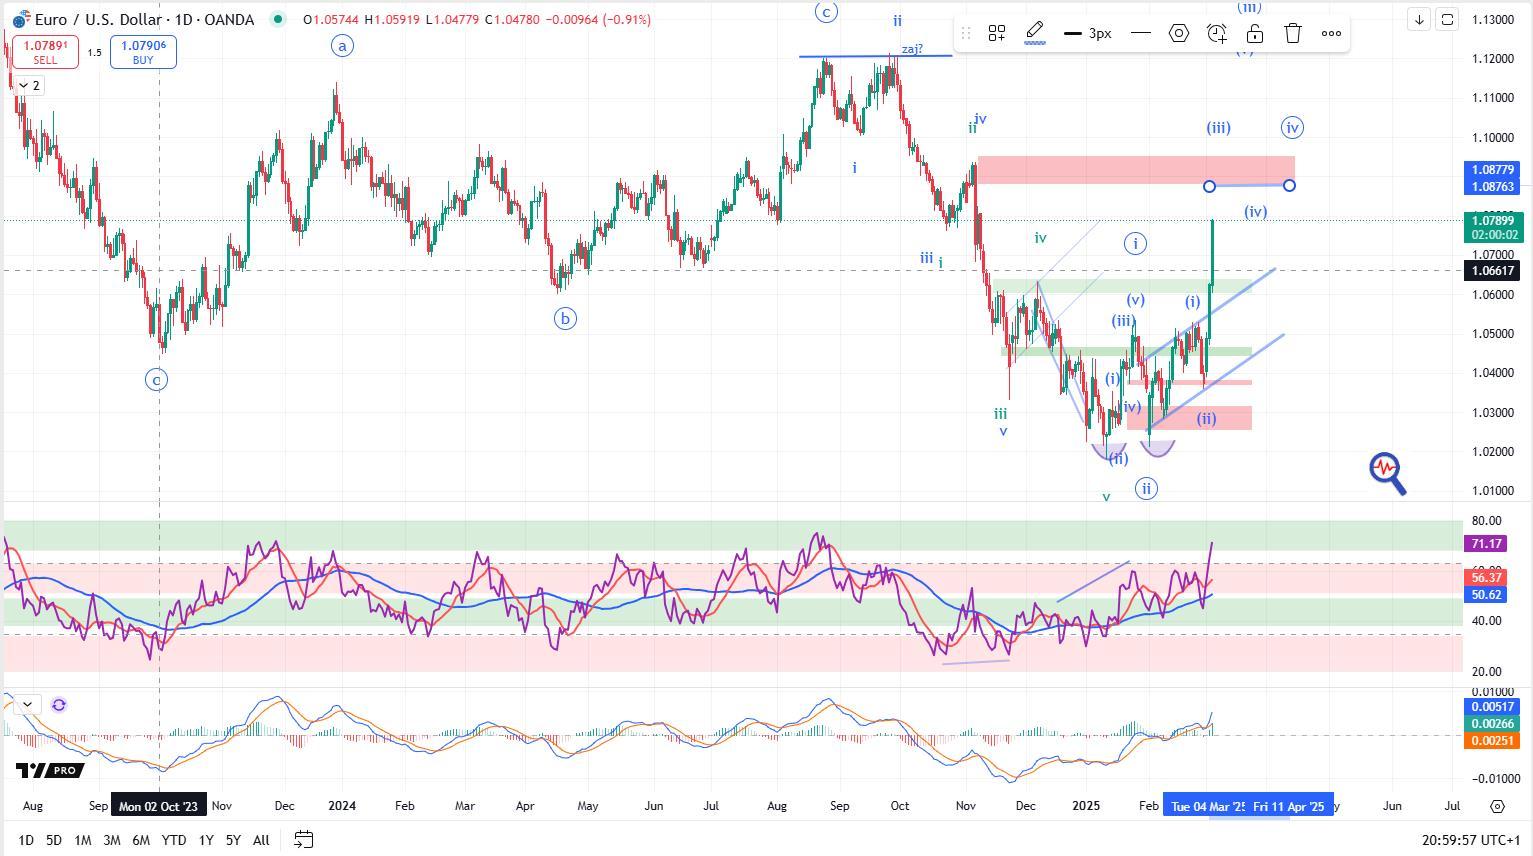The height and width of the screenshot is (856, 1533).
Task: Click the EURUSD flag icon
Action: point(21,19)
